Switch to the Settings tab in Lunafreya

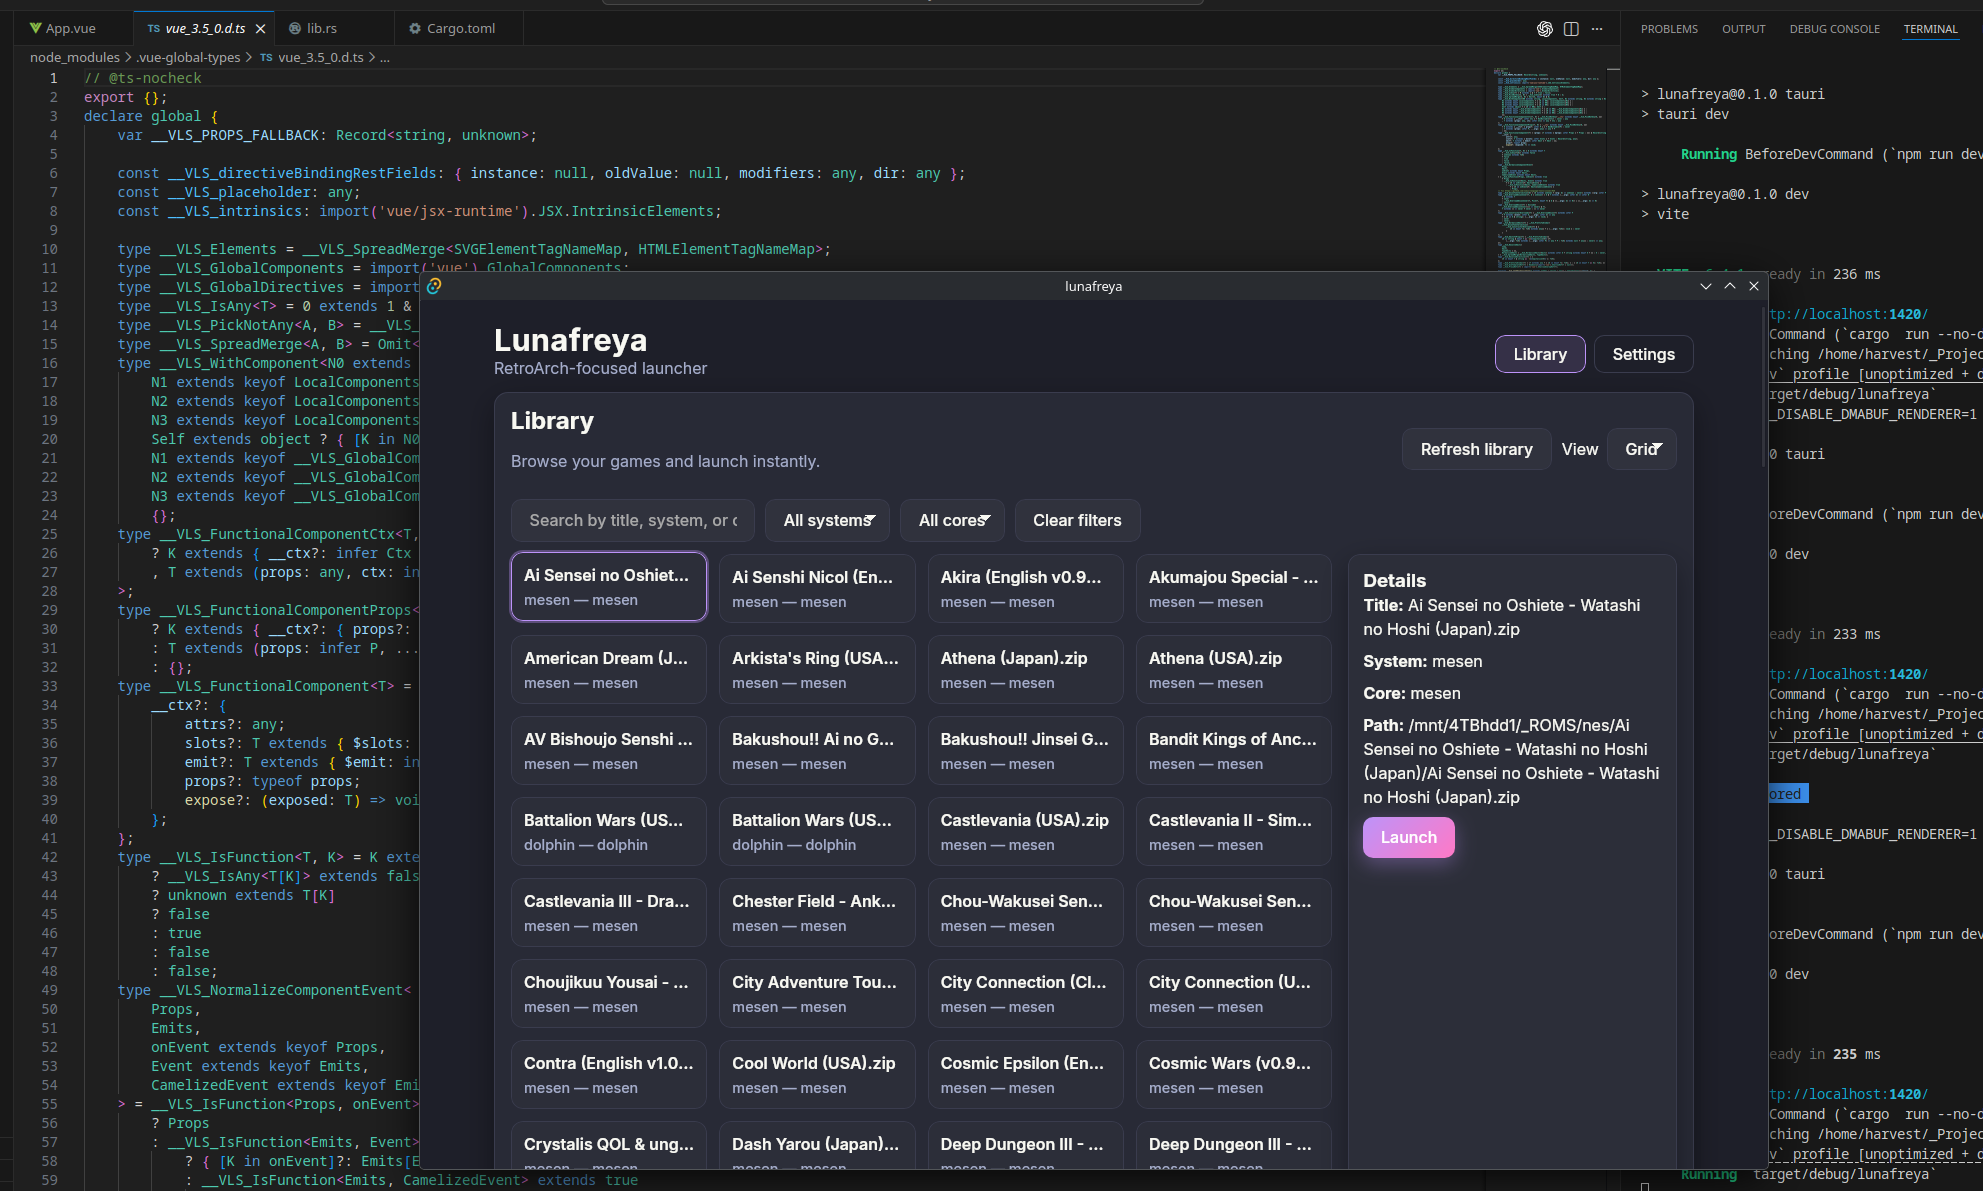tap(1643, 354)
